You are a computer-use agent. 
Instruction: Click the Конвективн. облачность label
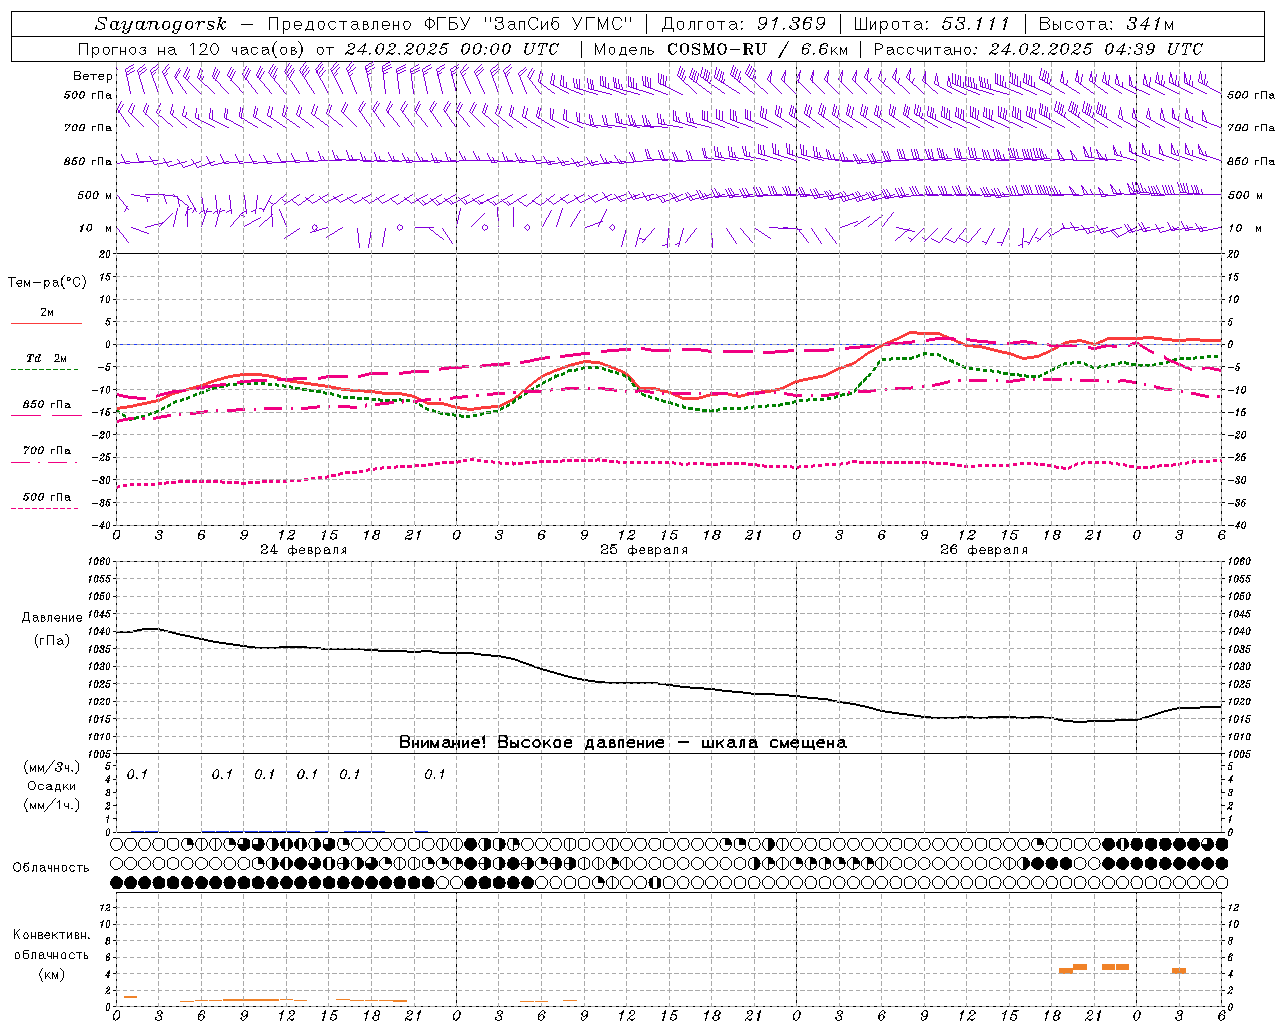51,954
